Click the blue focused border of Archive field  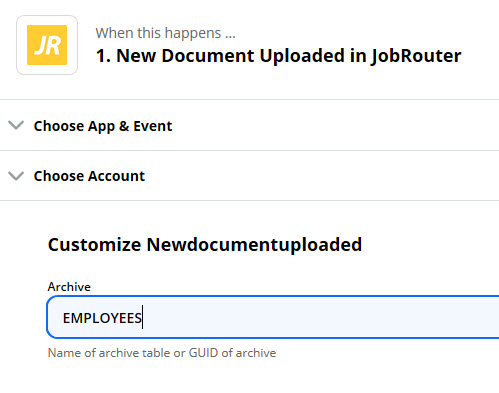tap(273, 296)
